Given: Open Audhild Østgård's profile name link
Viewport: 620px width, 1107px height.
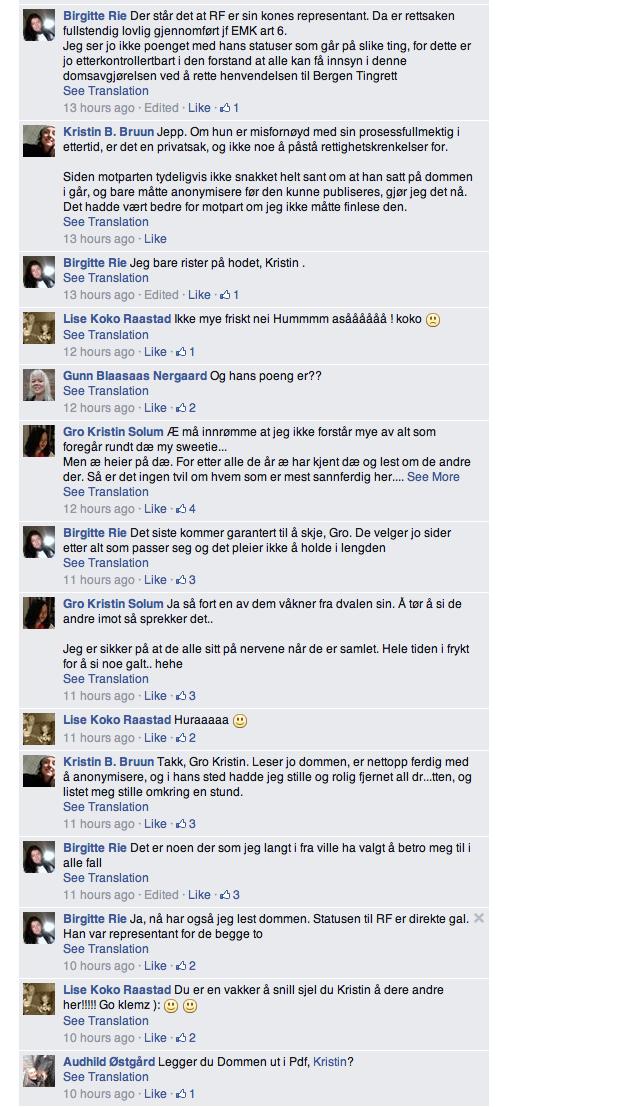Looking at the screenshot, I should pyautogui.click(x=109, y=1062).
